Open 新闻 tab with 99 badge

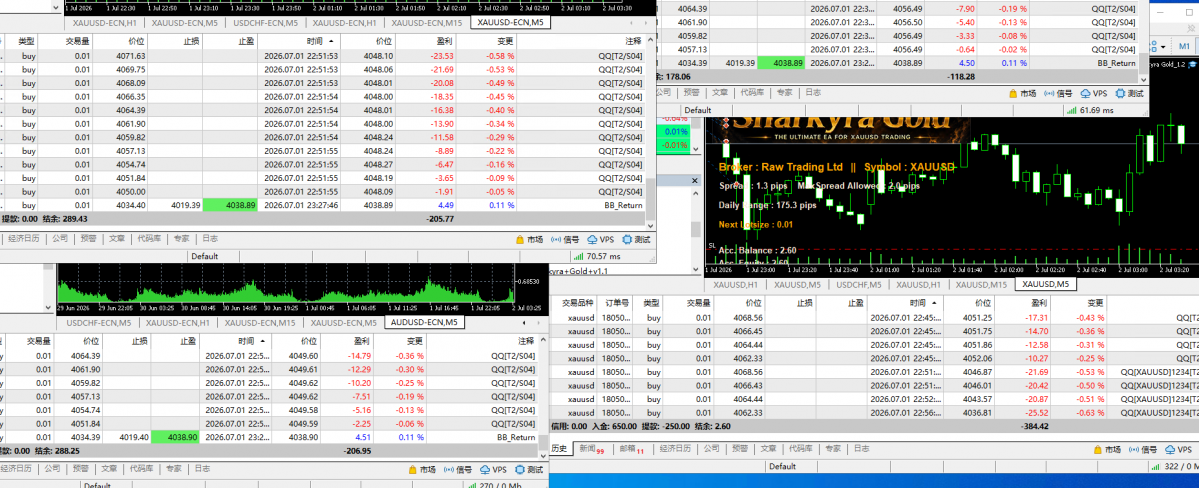(x=591, y=448)
